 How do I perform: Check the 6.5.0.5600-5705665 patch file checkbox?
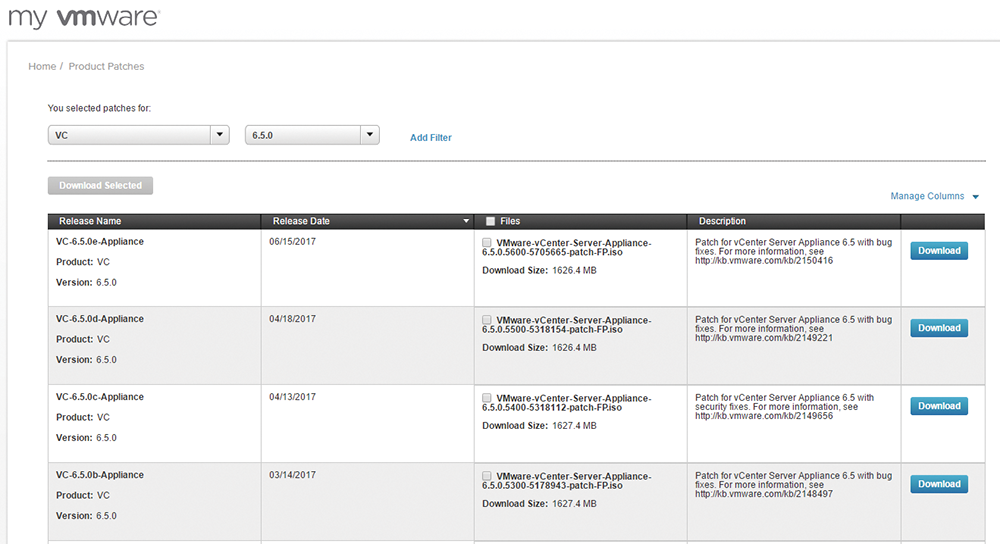(x=487, y=243)
